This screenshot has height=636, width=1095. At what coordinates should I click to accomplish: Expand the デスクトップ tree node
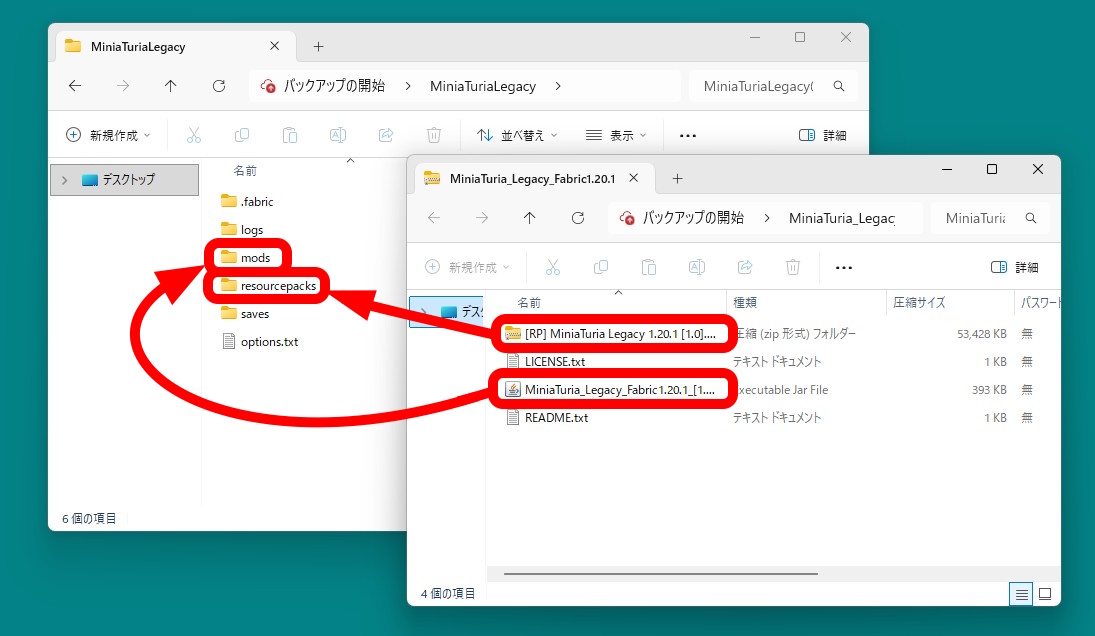(65, 180)
